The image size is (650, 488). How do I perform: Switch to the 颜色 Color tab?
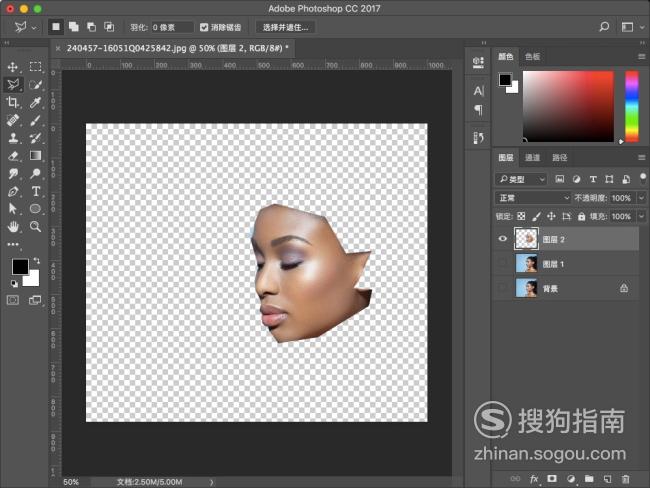click(x=505, y=56)
